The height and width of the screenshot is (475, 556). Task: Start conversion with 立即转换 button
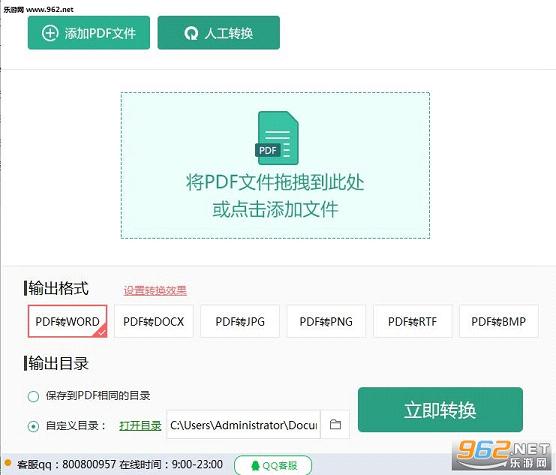440,409
